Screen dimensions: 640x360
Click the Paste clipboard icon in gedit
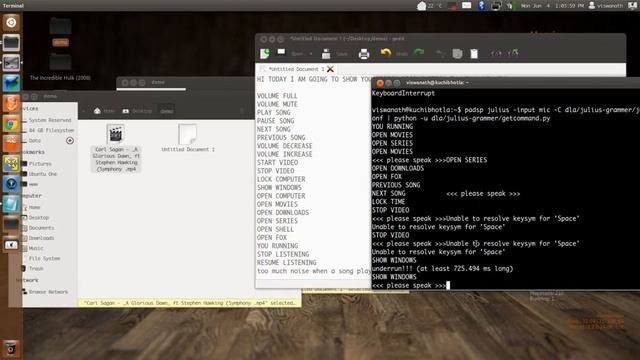click(474, 53)
